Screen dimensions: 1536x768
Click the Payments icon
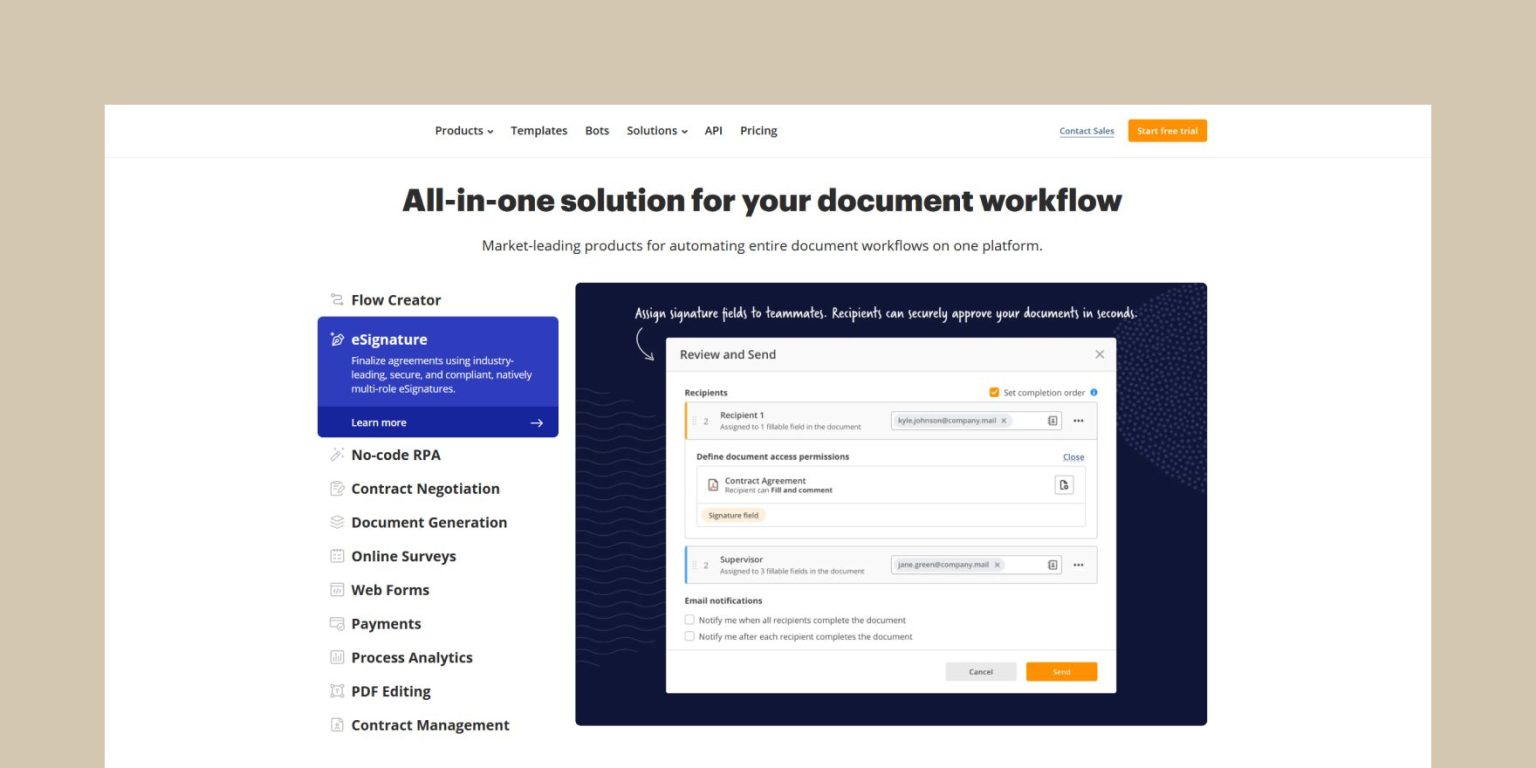[x=337, y=624]
